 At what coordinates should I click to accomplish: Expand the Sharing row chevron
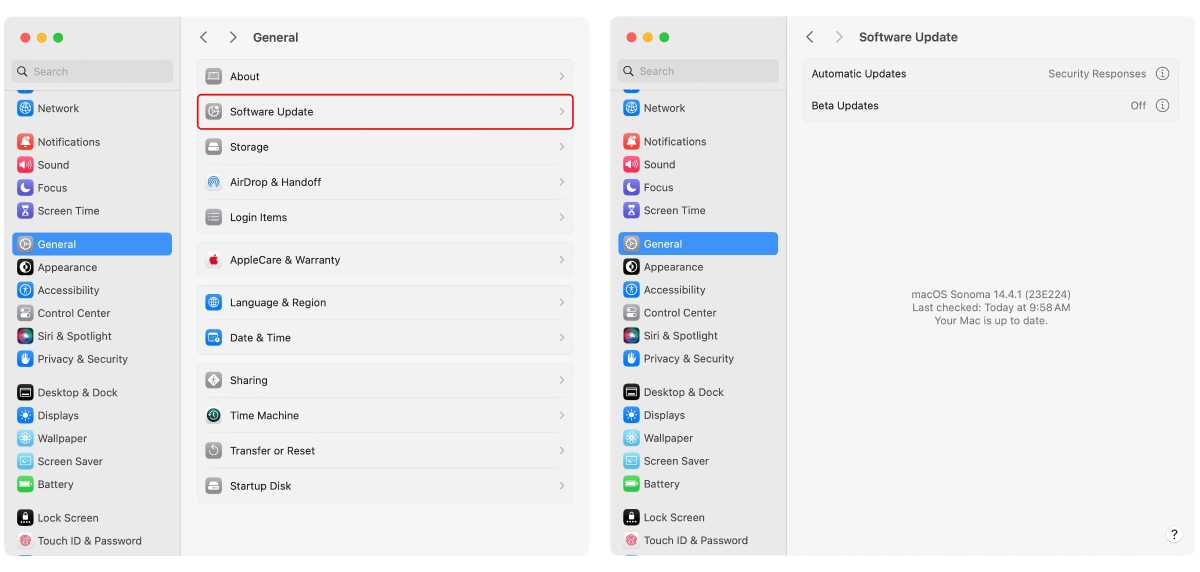click(562, 380)
